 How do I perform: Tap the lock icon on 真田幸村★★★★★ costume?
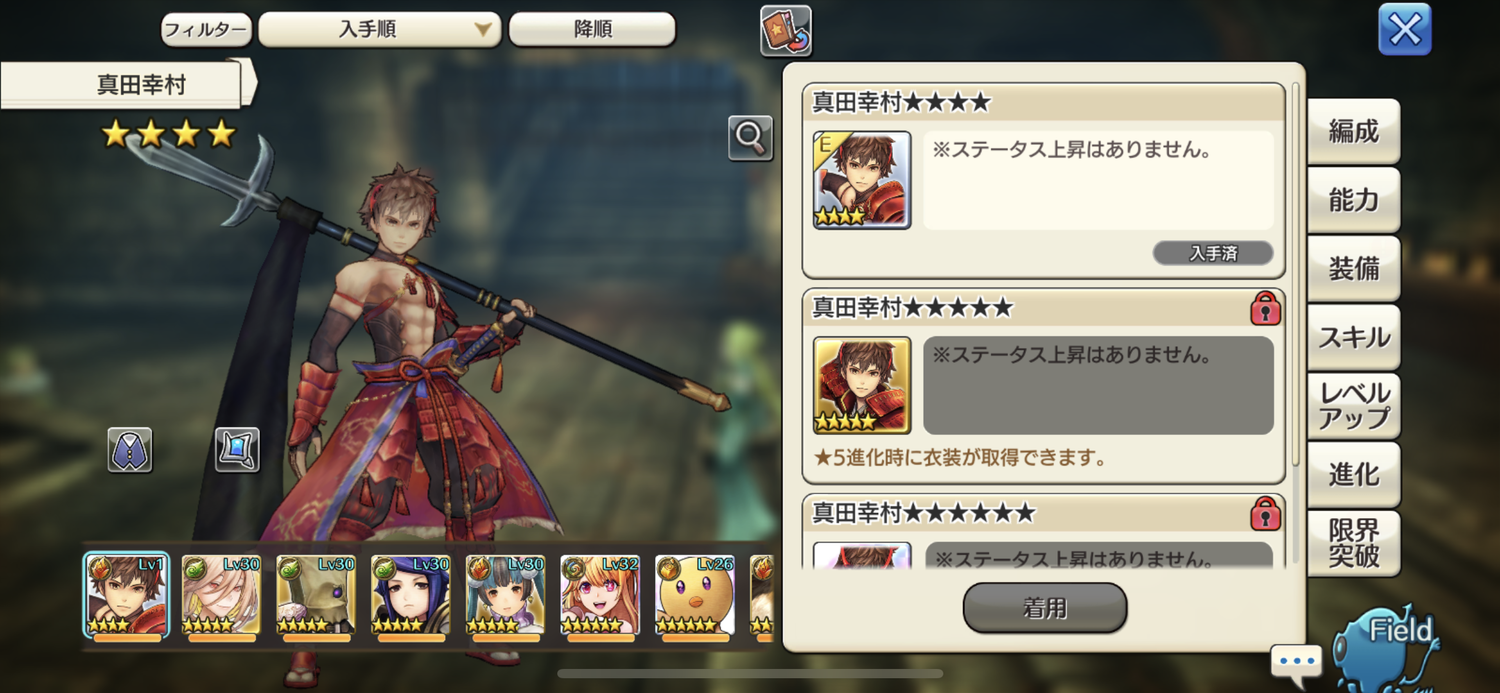click(1265, 309)
